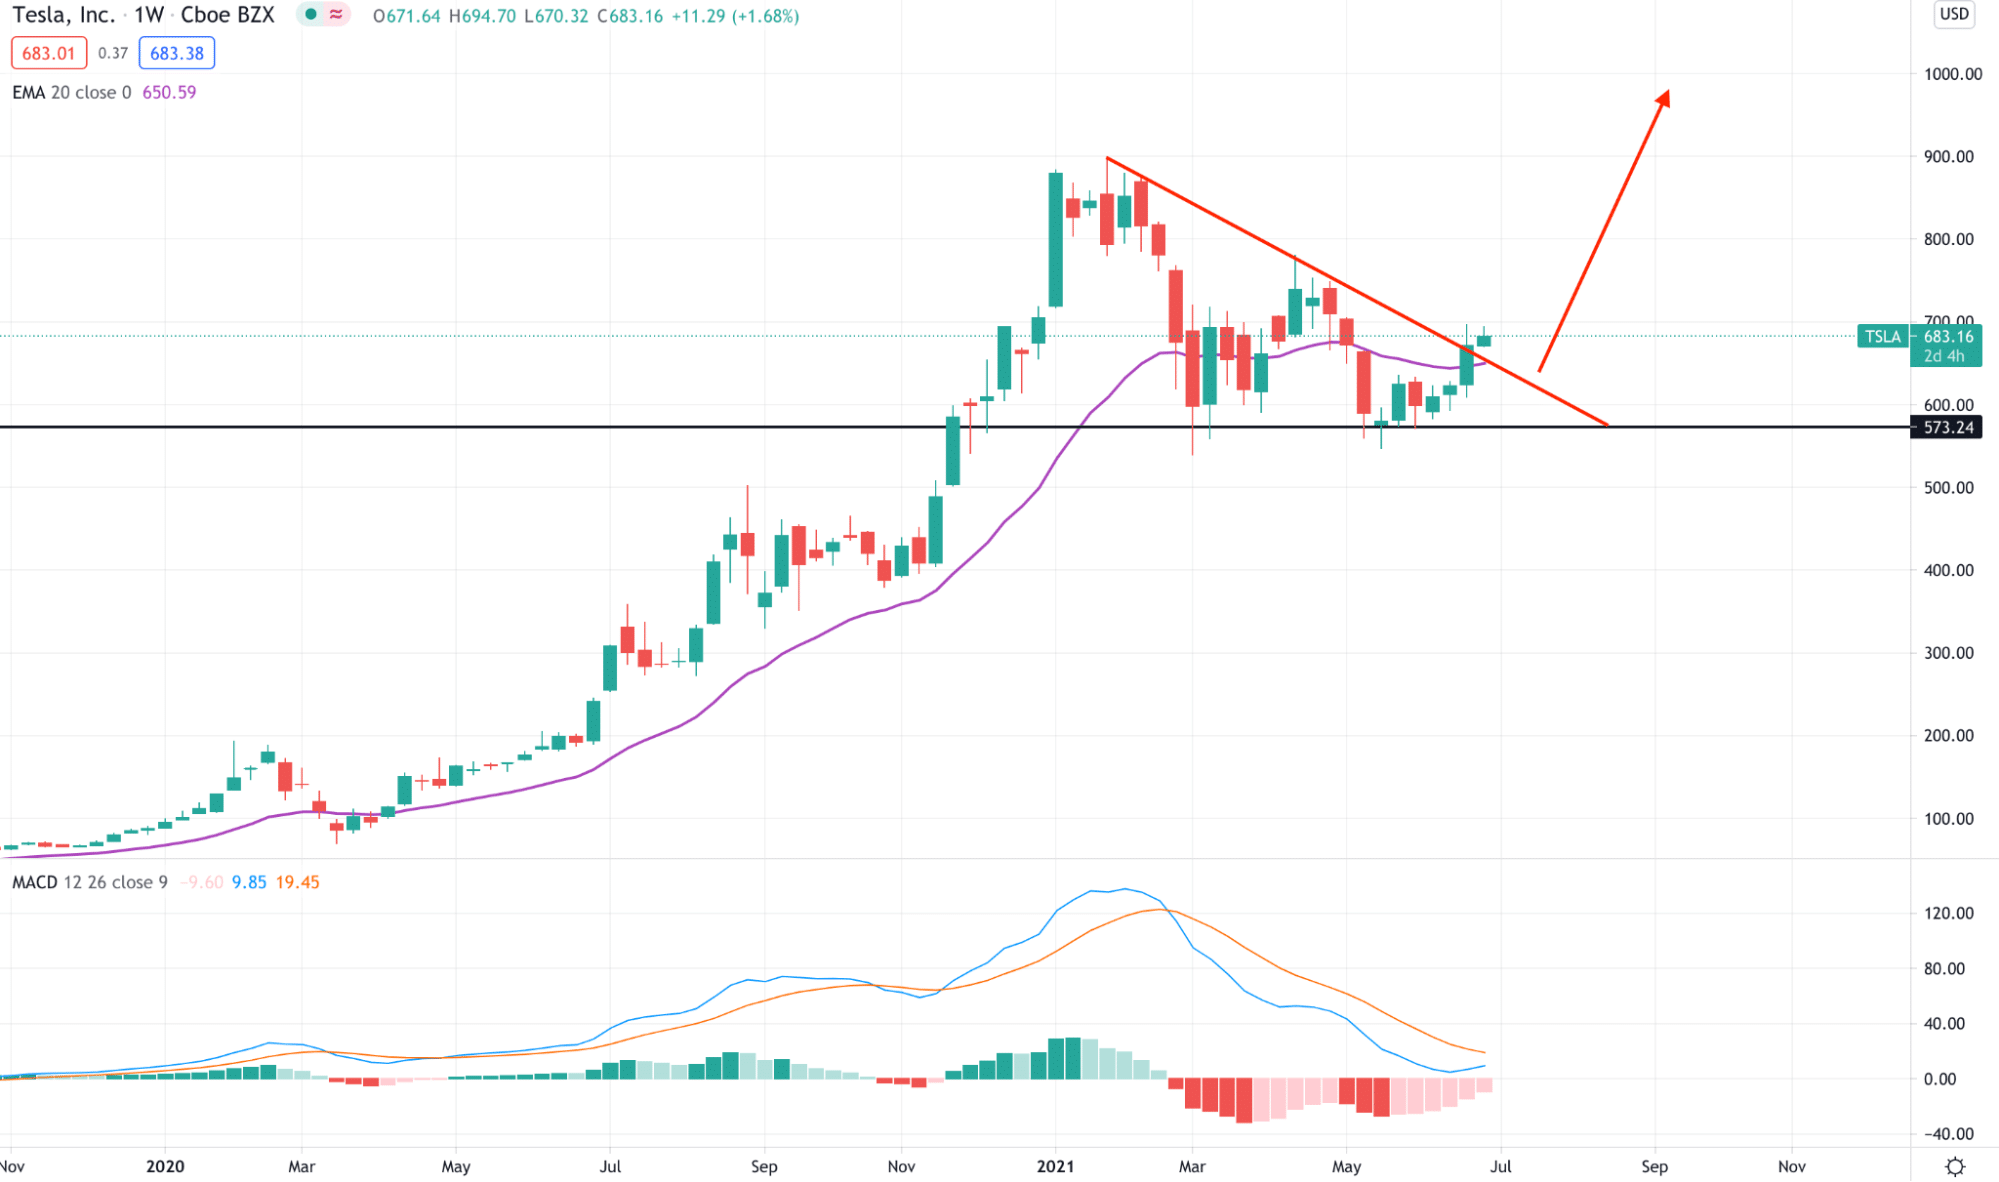The height and width of the screenshot is (1182, 1999).
Task: Click the 2021 label on time axis
Action: [1055, 1166]
